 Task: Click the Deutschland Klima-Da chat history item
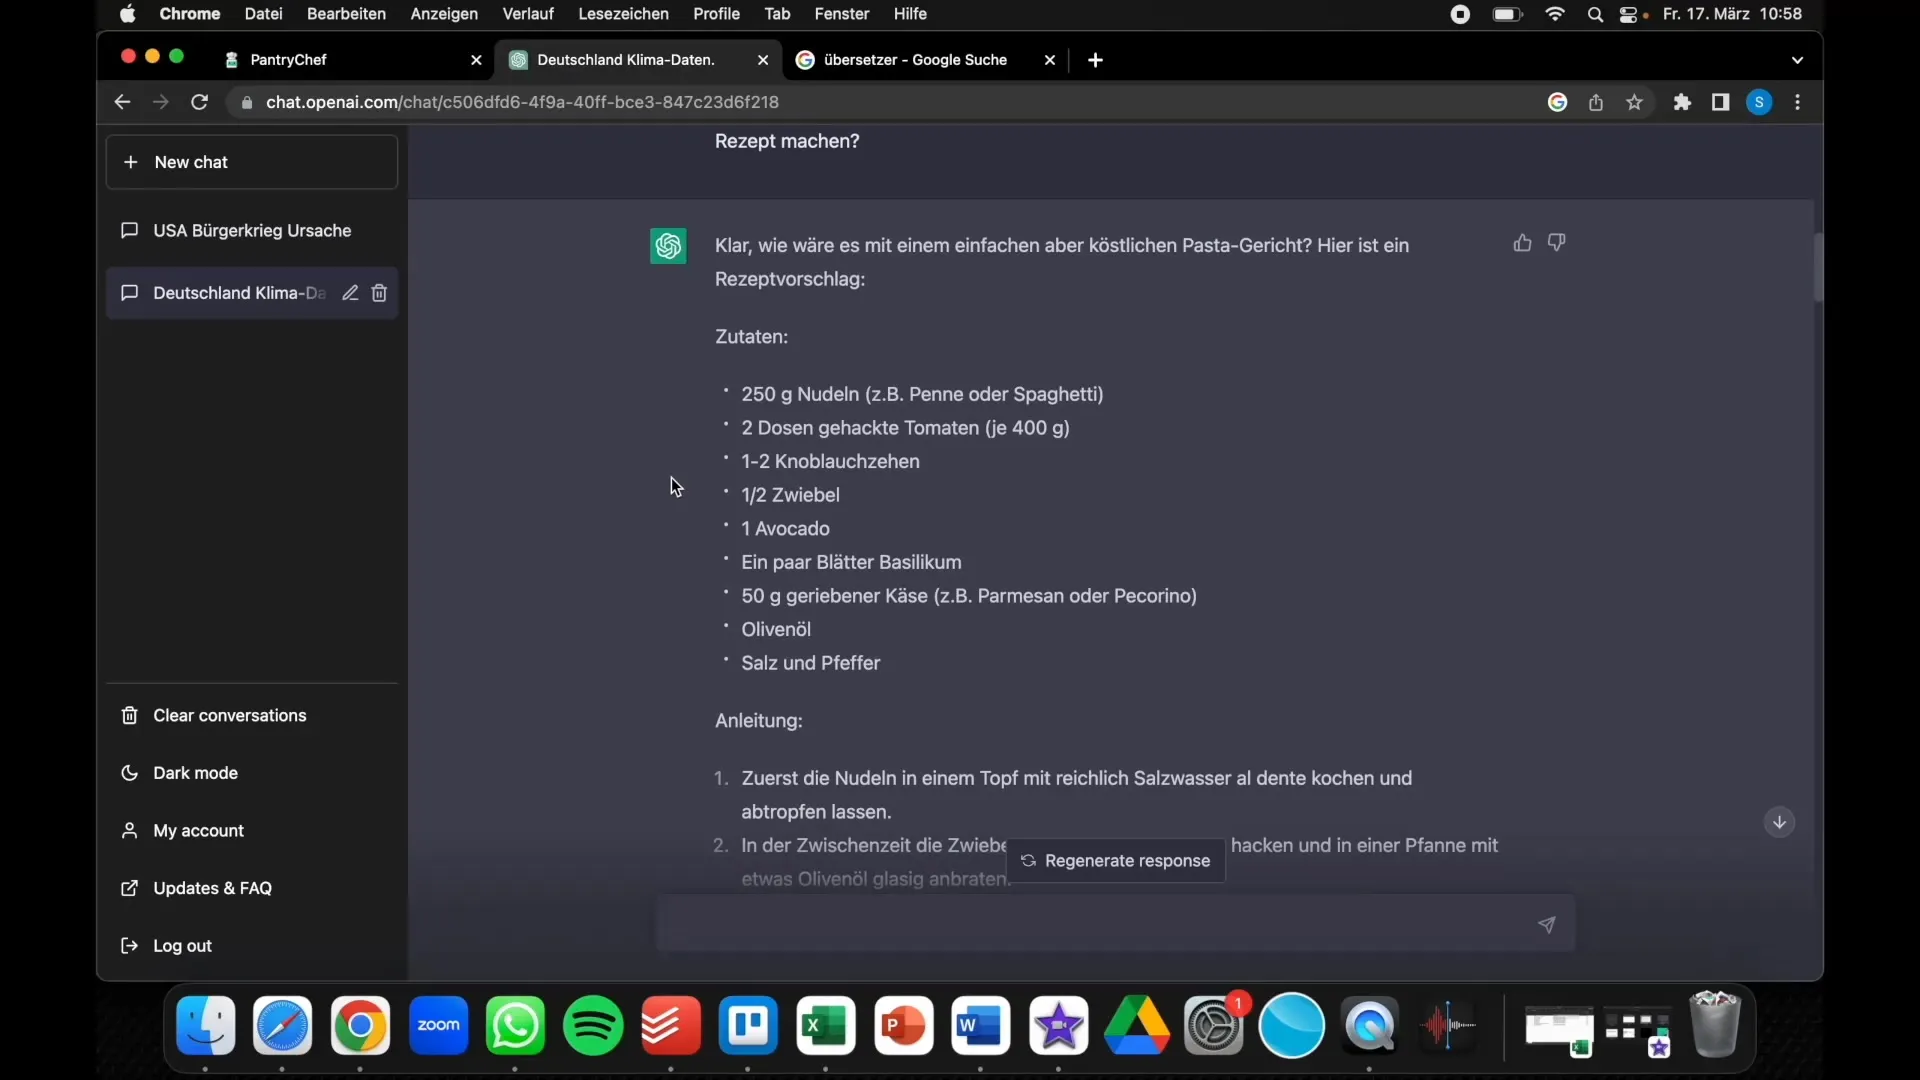[x=239, y=291]
